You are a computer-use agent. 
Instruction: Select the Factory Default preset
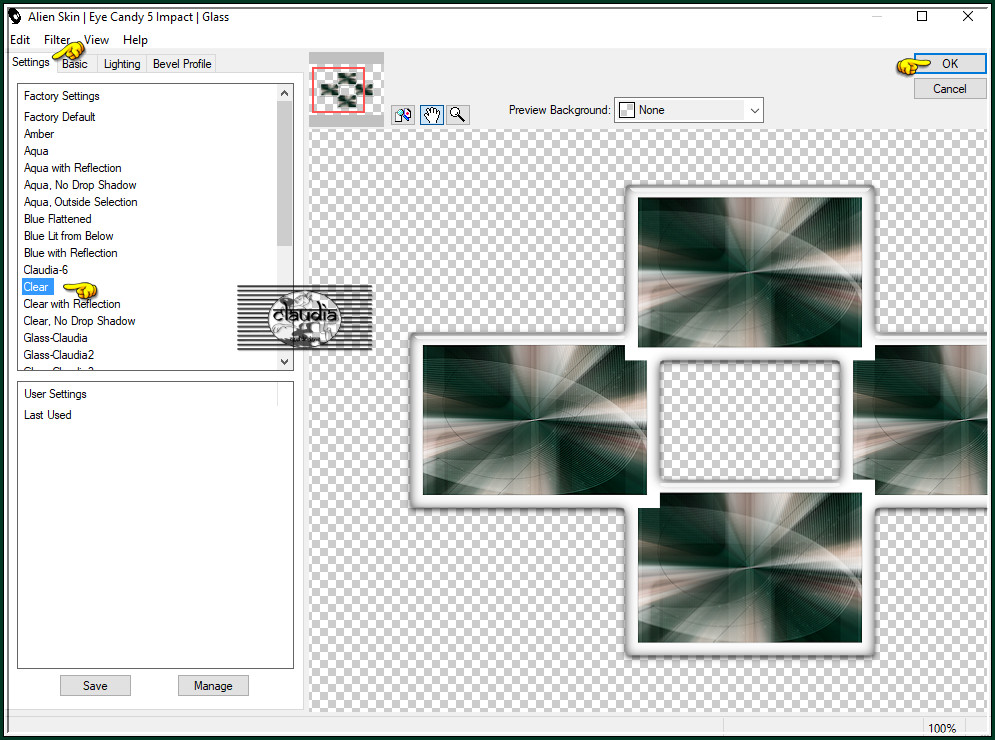[60, 117]
